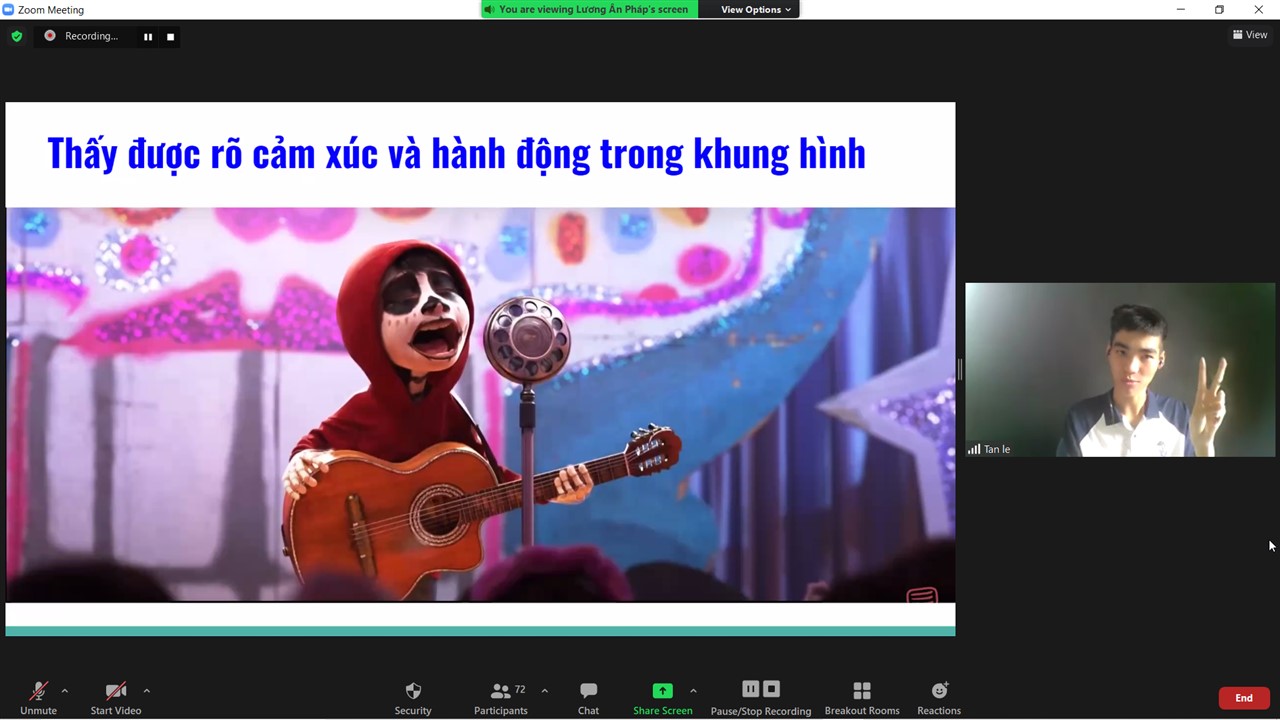The image size is (1280, 720).
Task: Open the Reactions menu
Action: 939,698
